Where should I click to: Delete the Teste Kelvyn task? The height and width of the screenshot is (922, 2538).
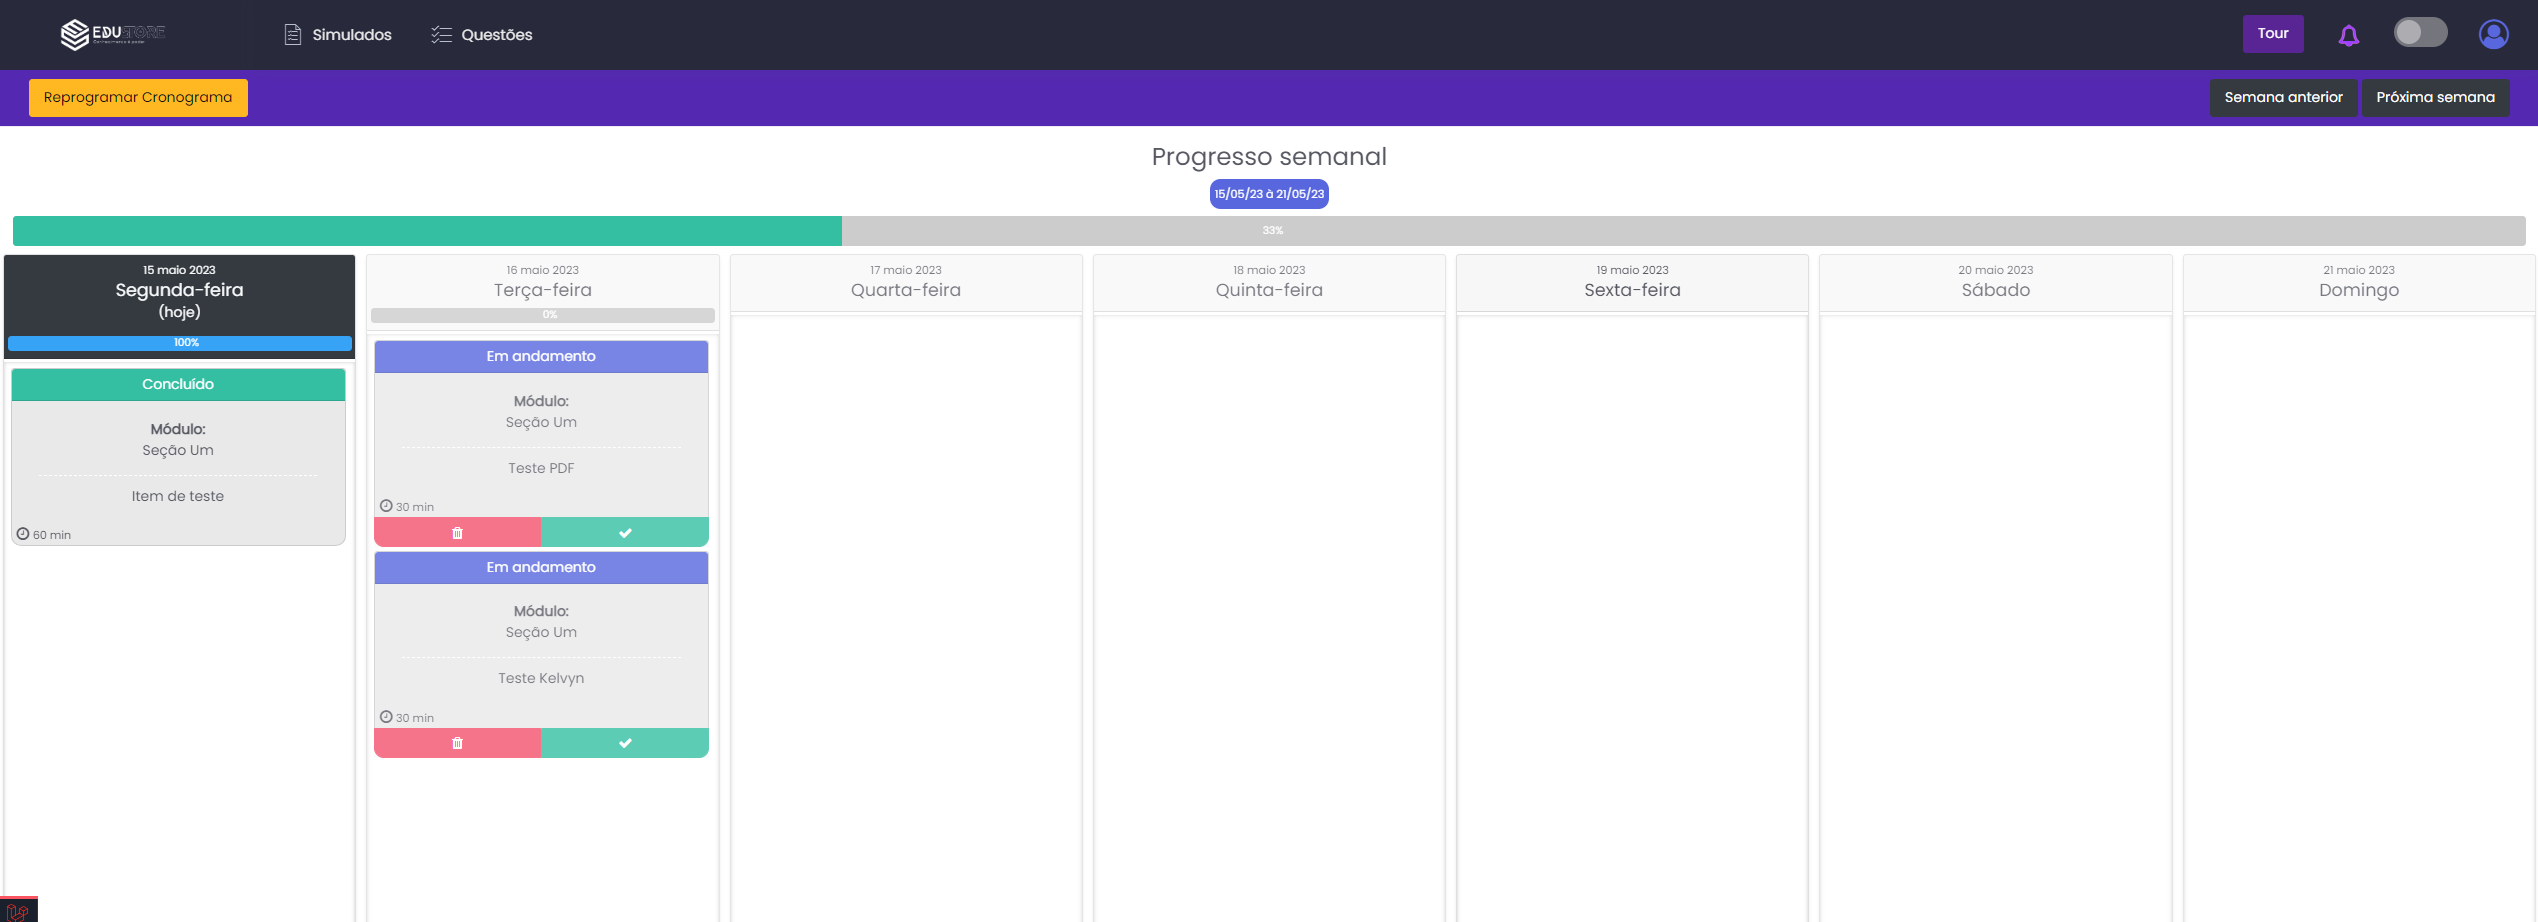(457, 743)
